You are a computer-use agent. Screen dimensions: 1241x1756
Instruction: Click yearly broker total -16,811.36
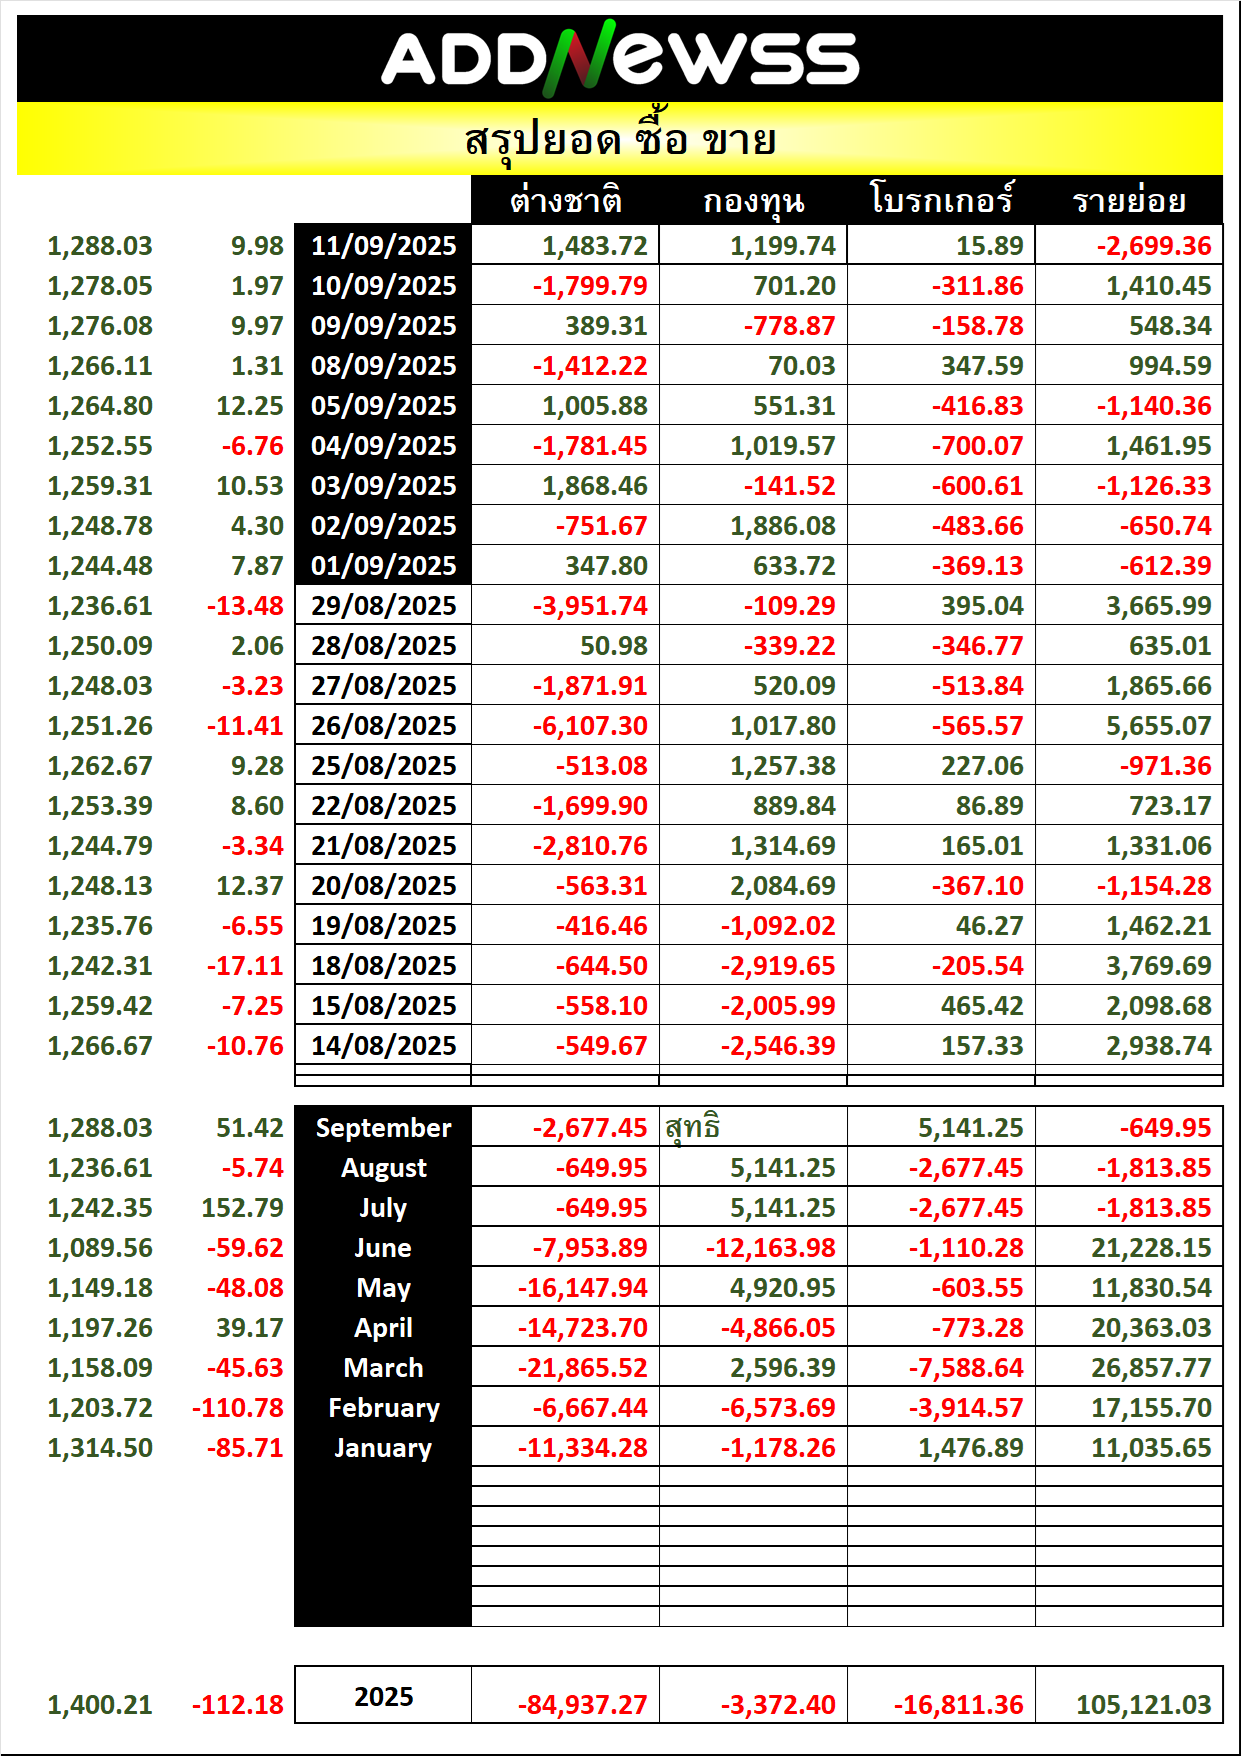click(958, 1704)
